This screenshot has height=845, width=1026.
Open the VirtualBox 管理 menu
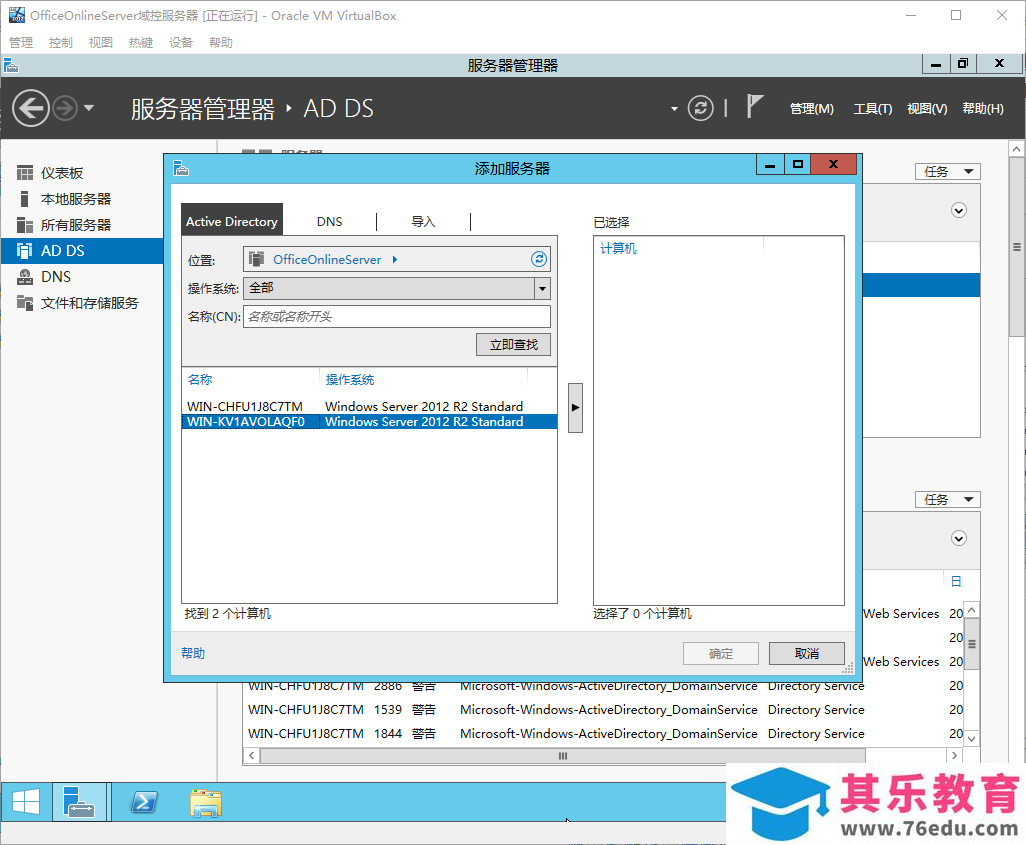pyautogui.click(x=20, y=43)
